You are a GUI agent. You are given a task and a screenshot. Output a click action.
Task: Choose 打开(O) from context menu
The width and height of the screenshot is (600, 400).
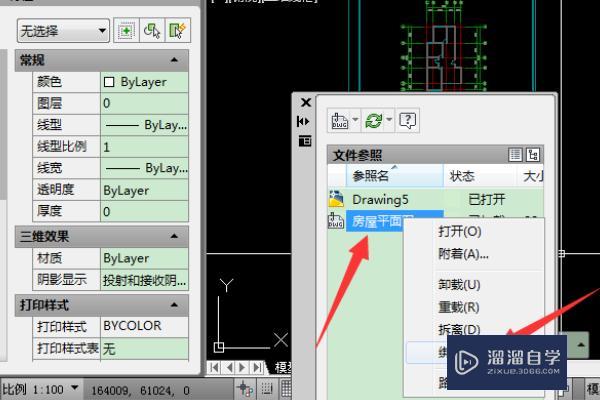[460, 231]
